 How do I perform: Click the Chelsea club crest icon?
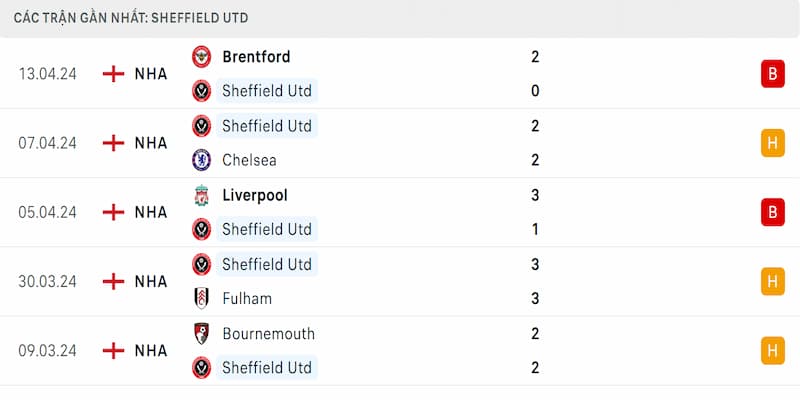202,160
